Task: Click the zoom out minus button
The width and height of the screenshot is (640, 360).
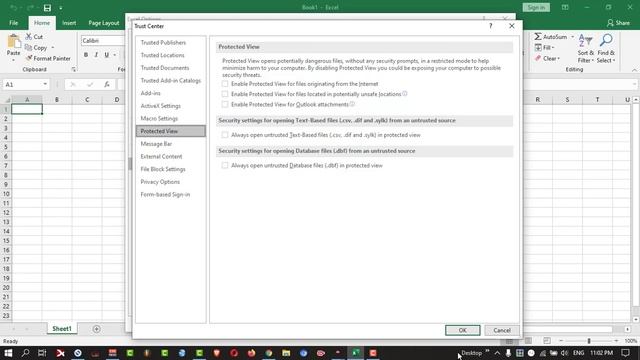Action: [x=561, y=341]
